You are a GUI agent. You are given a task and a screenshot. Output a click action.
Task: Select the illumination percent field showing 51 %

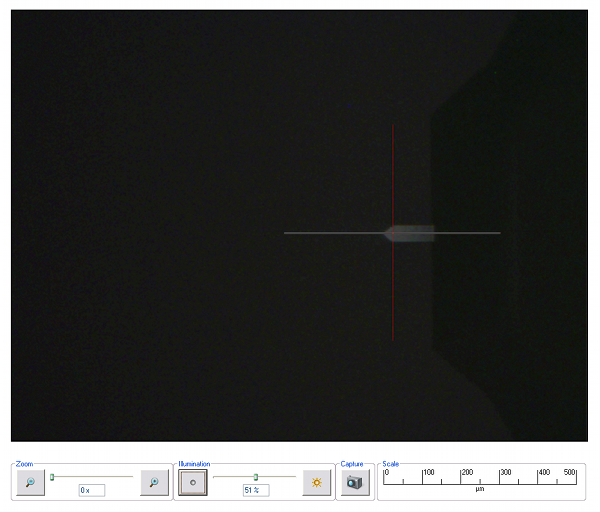click(x=255, y=490)
